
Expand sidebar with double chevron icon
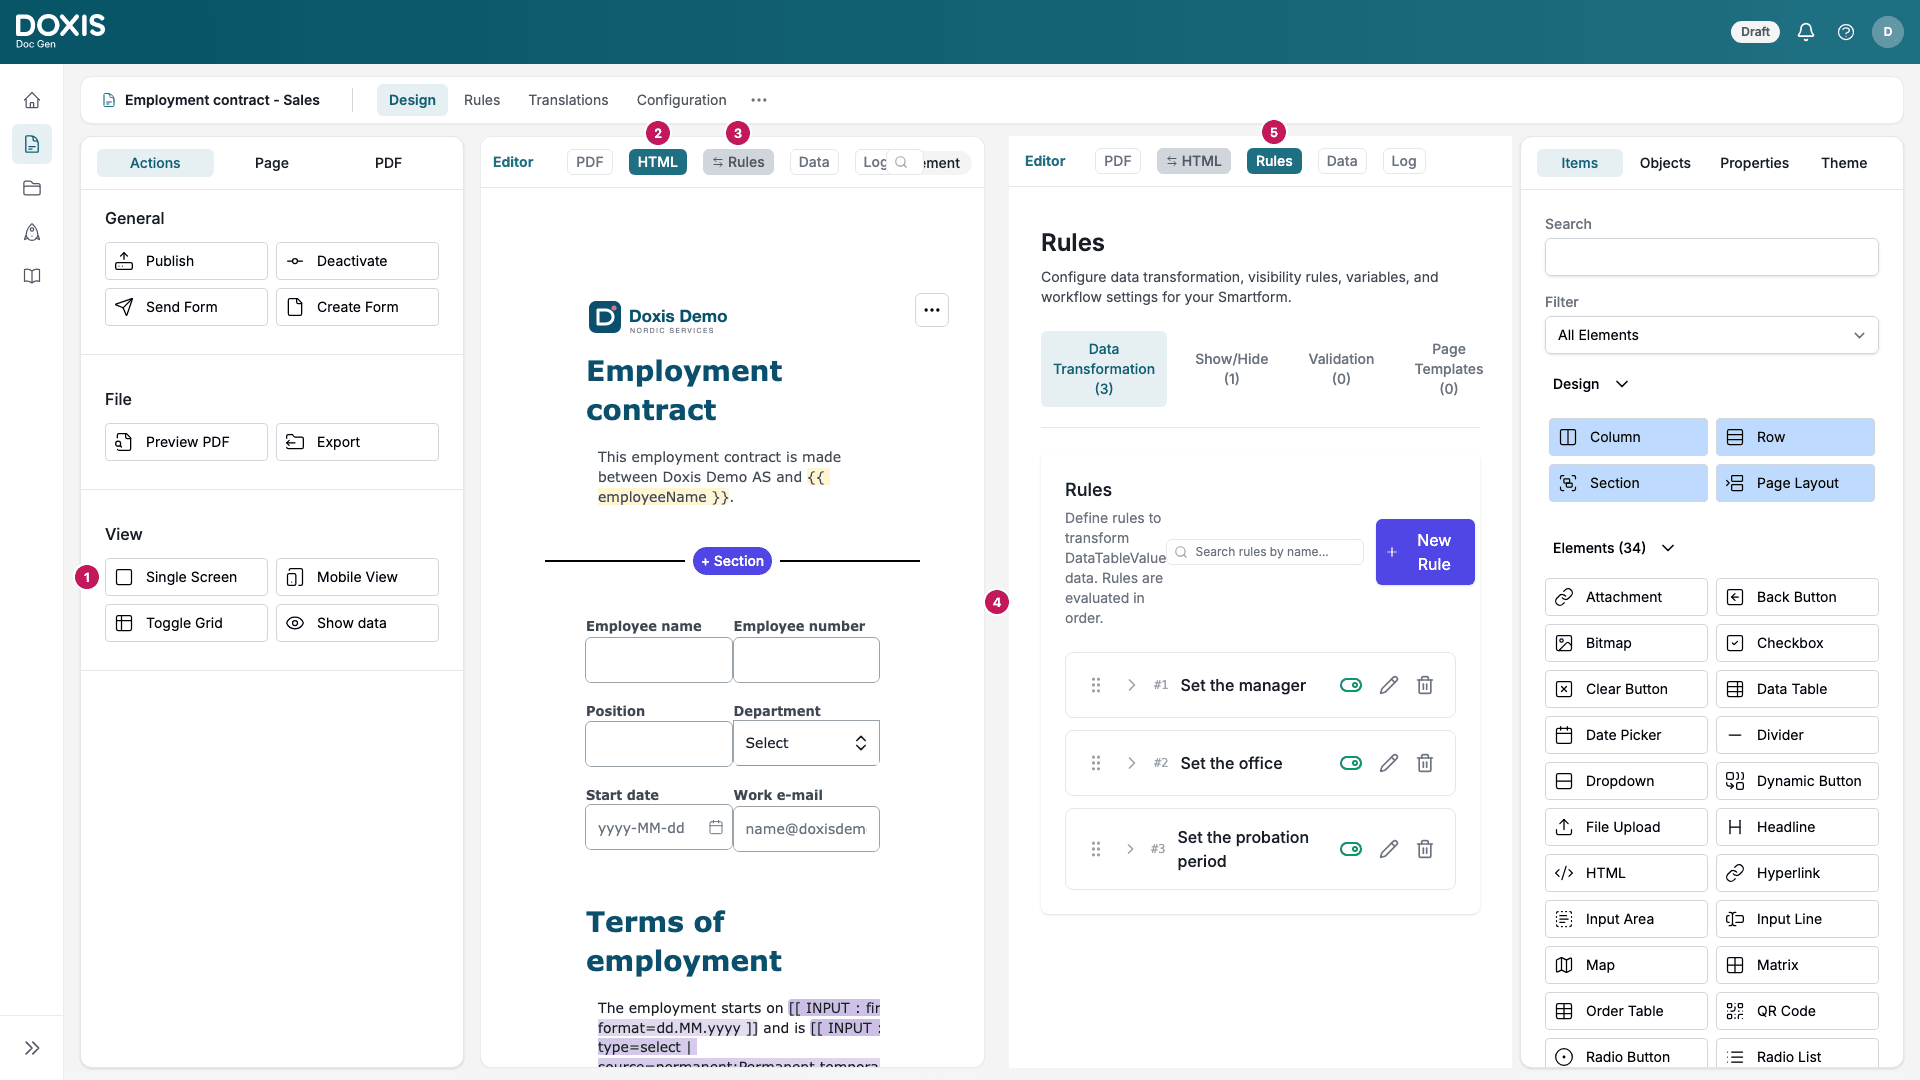point(32,1048)
